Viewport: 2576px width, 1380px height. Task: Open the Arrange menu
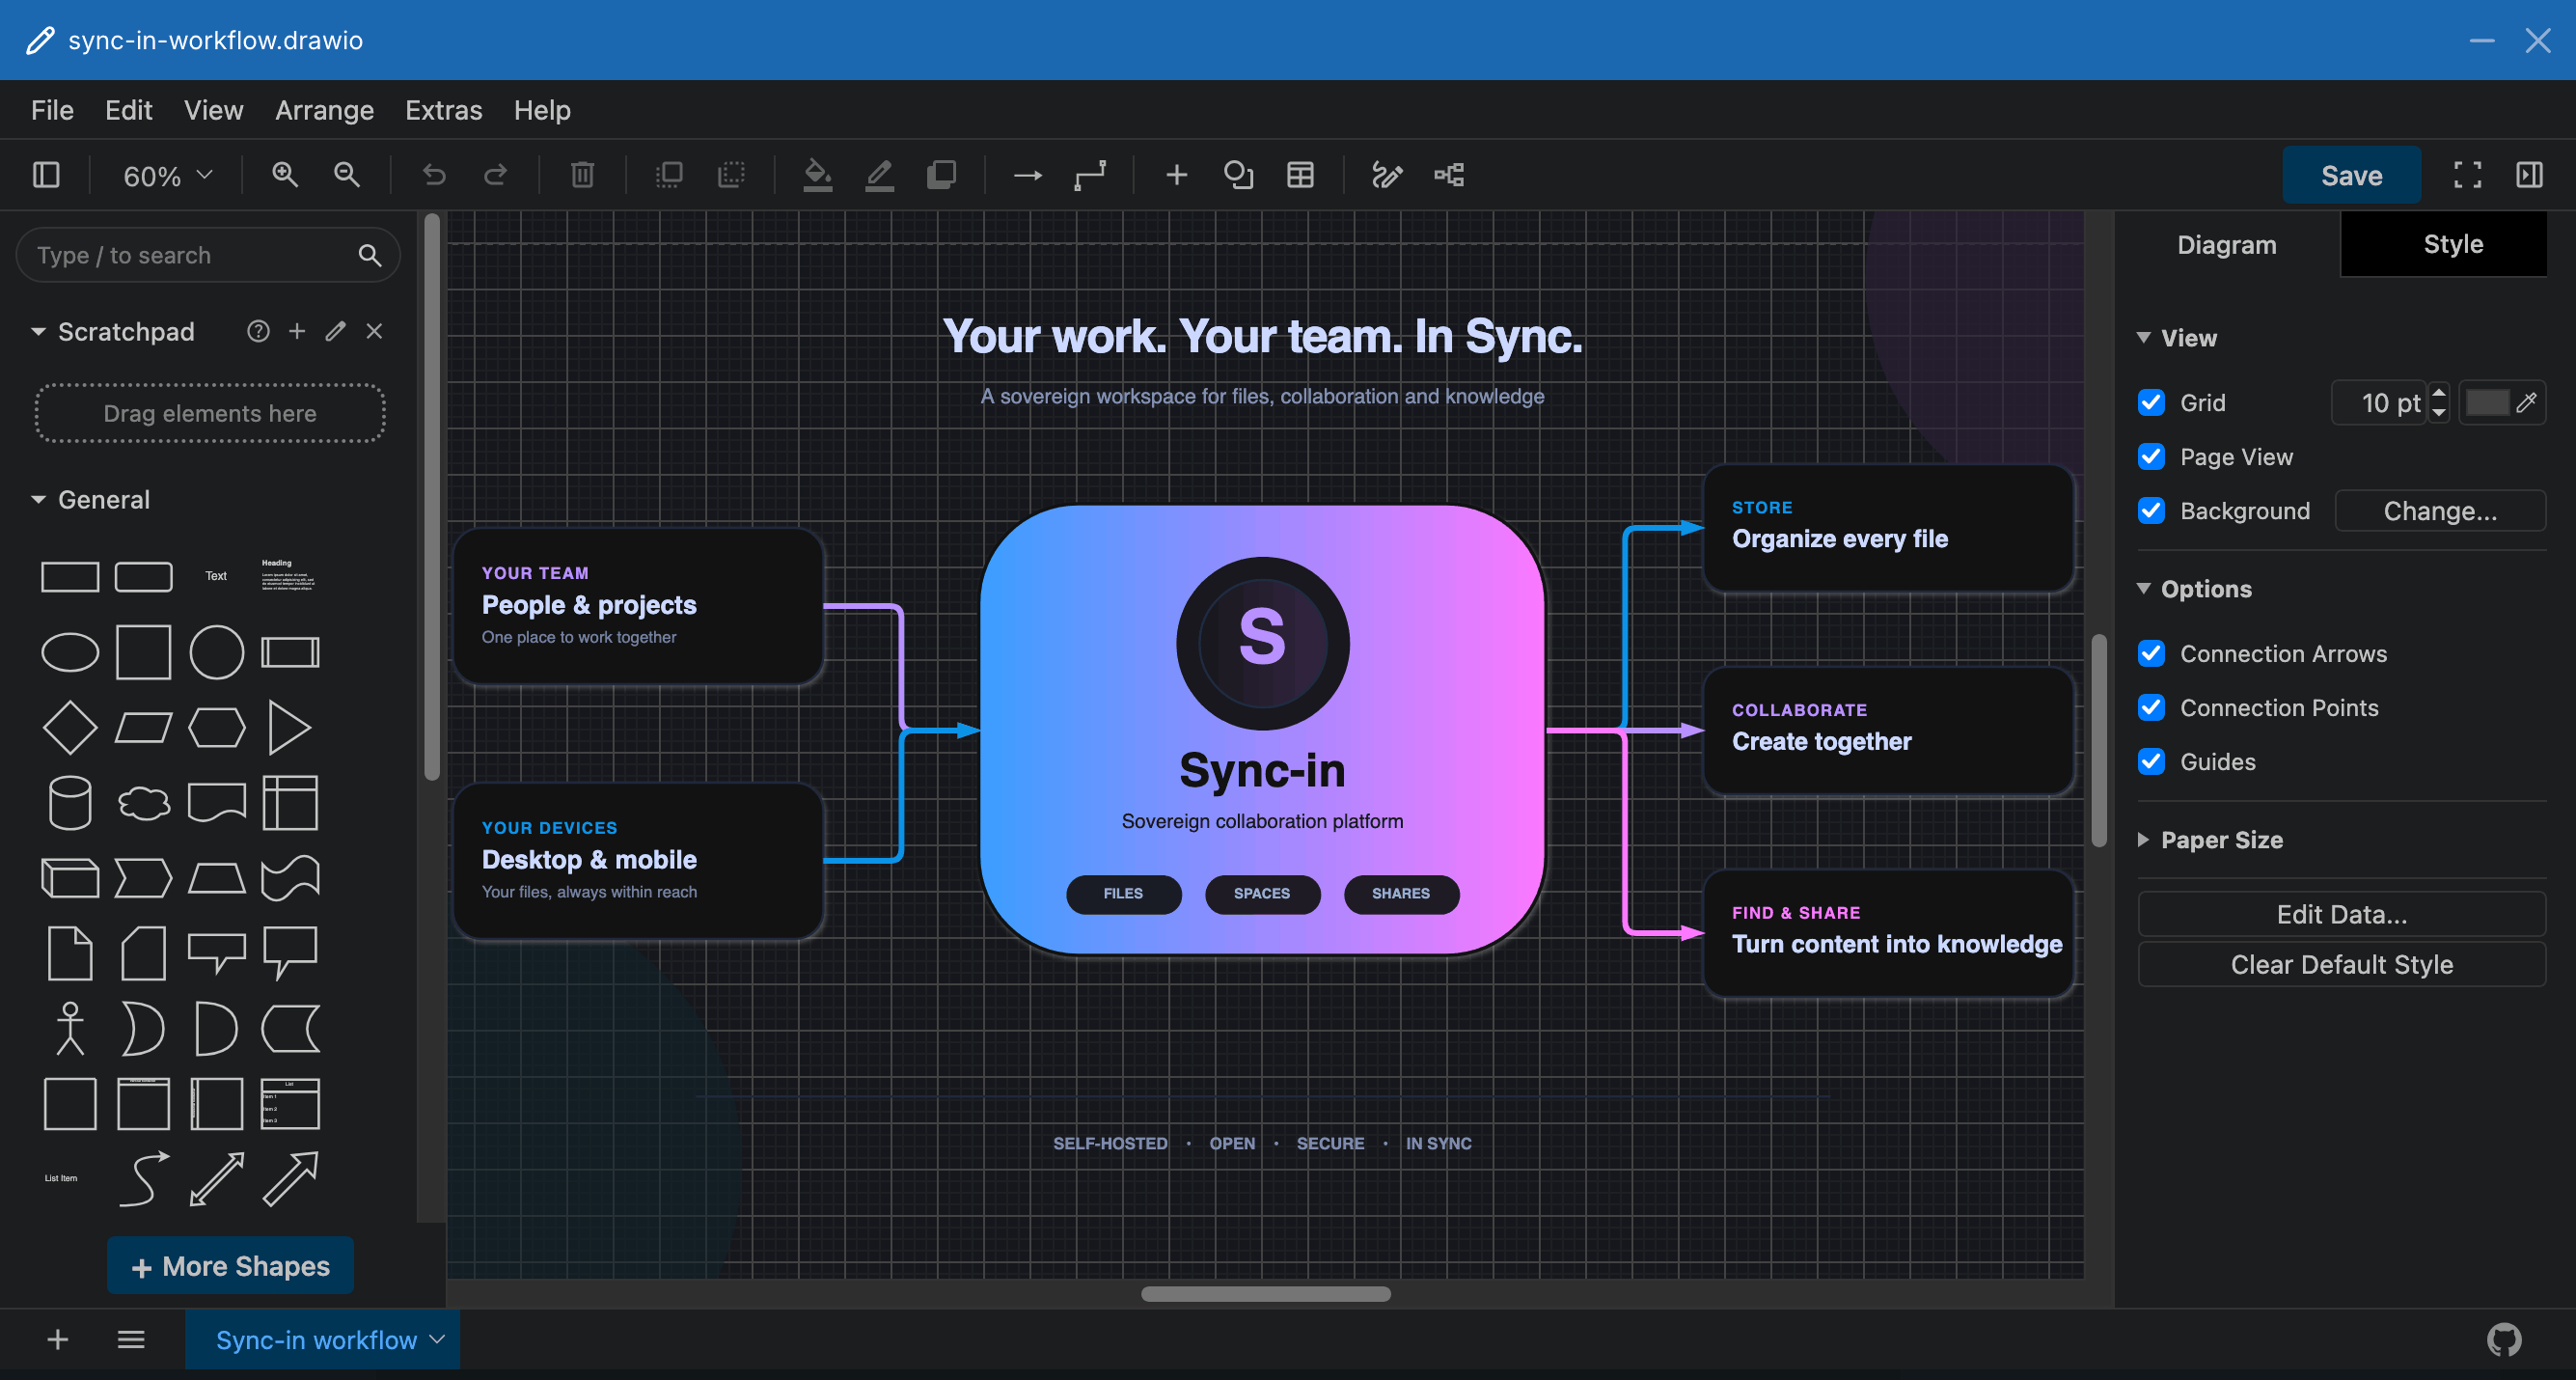click(x=324, y=110)
